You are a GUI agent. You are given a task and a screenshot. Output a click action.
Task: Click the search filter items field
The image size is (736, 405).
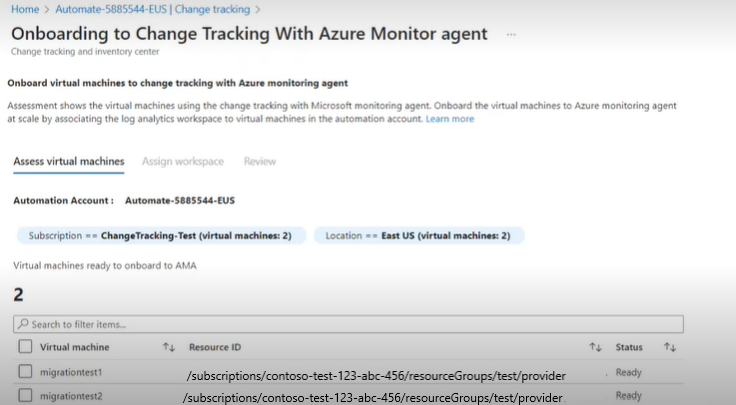click(x=350, y=325)
